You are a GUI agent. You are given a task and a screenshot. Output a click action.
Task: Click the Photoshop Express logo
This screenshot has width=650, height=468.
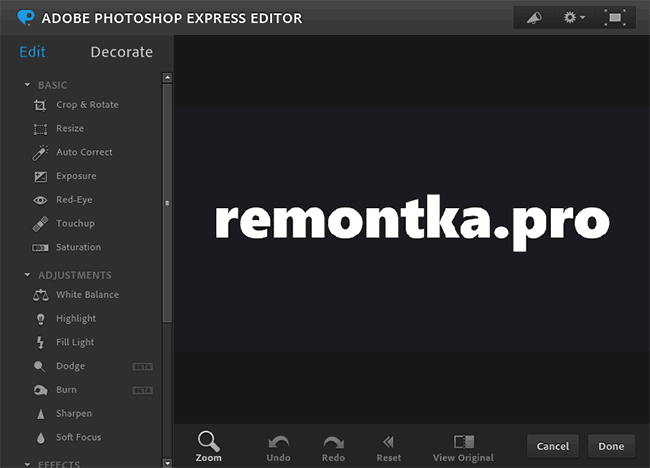(x=26, y=18)
